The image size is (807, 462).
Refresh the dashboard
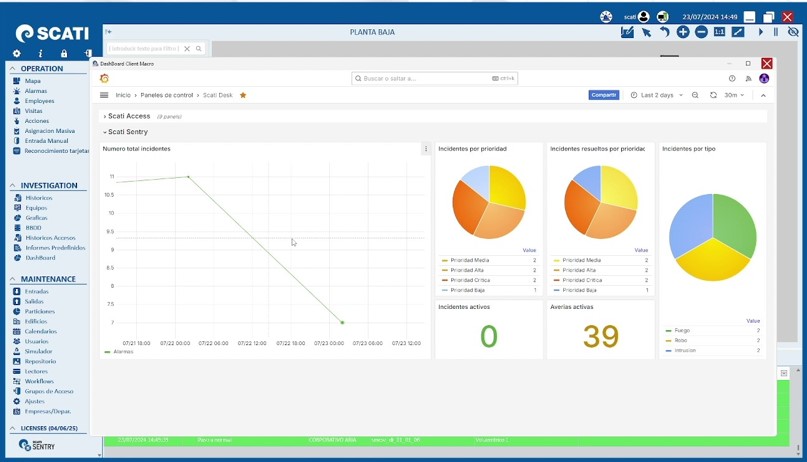coord(713,95)
